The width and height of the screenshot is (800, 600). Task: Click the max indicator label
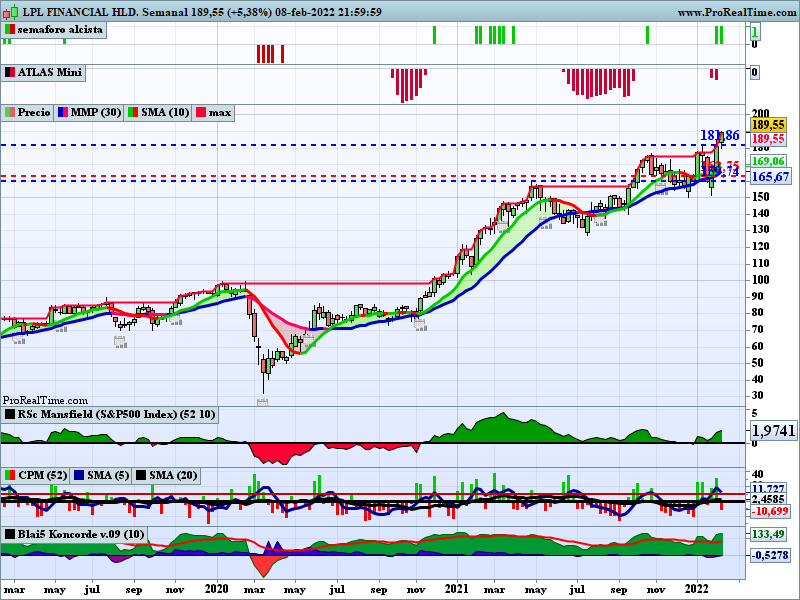point(213,112)
